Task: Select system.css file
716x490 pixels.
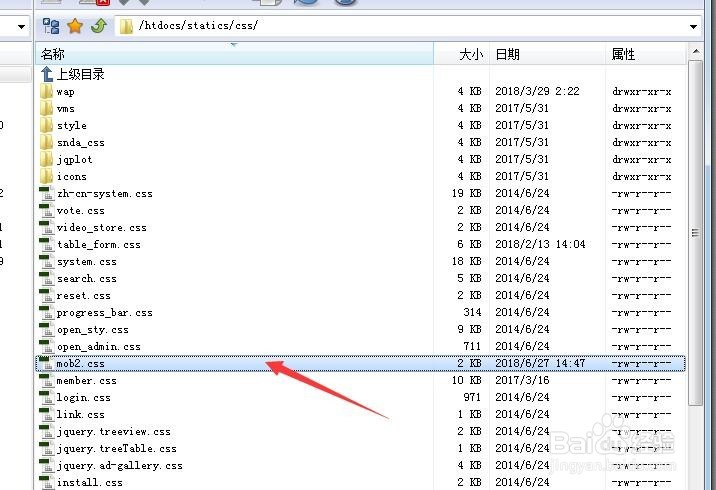Action: (x=79, y=262)
